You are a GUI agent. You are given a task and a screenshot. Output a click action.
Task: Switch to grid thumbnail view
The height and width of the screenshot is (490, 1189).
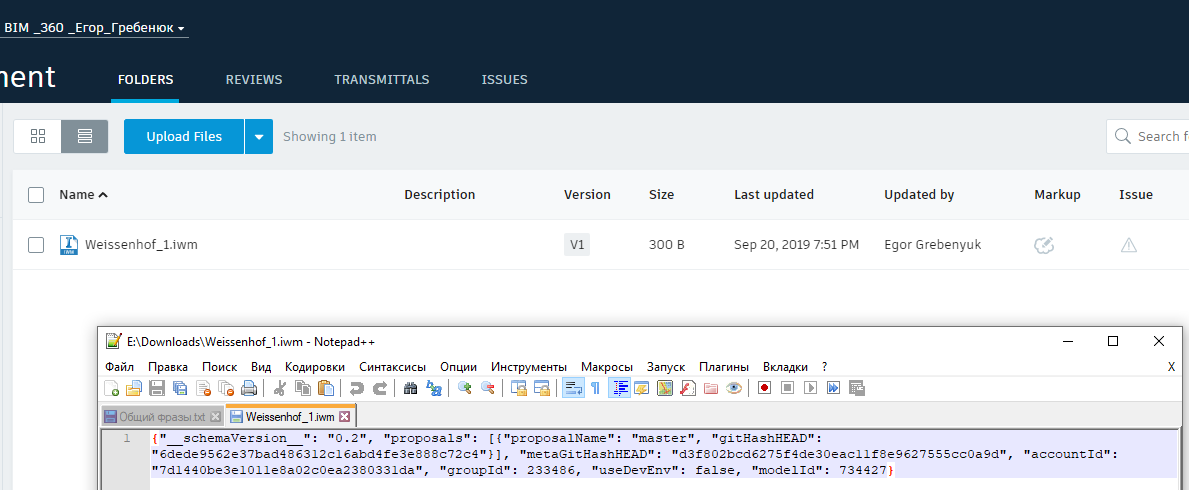tap(38, 137)
